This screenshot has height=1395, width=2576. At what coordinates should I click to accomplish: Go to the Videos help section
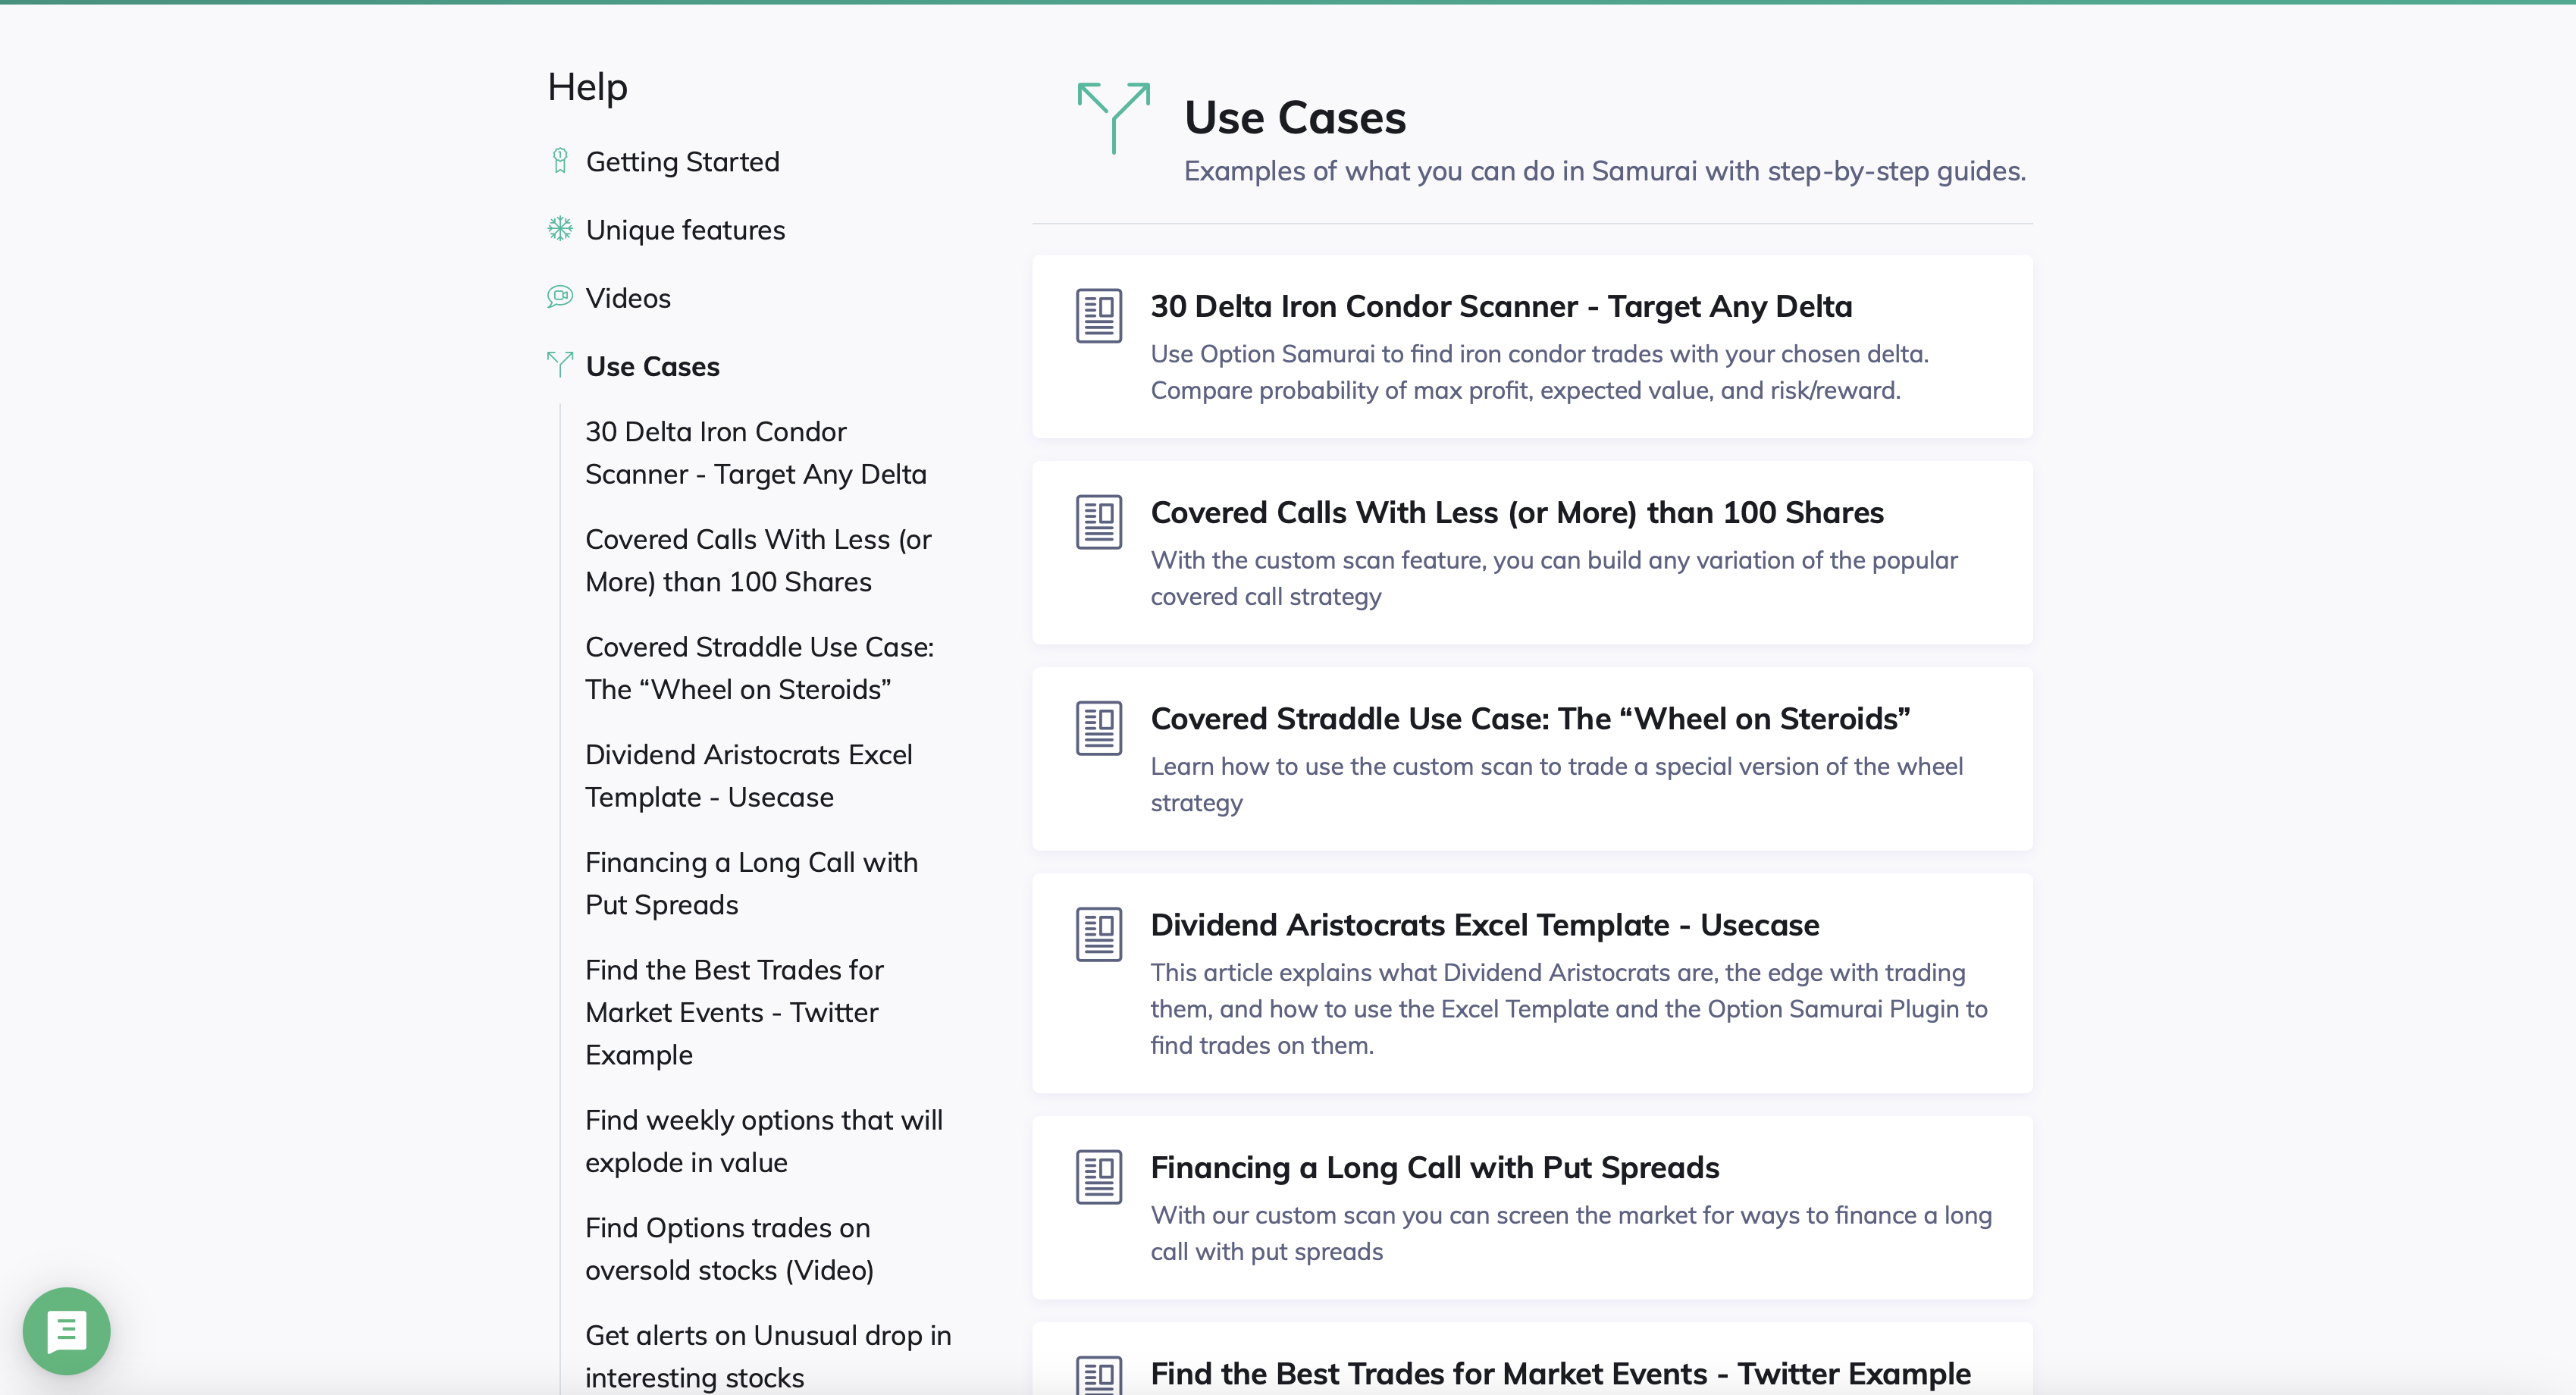628,298
